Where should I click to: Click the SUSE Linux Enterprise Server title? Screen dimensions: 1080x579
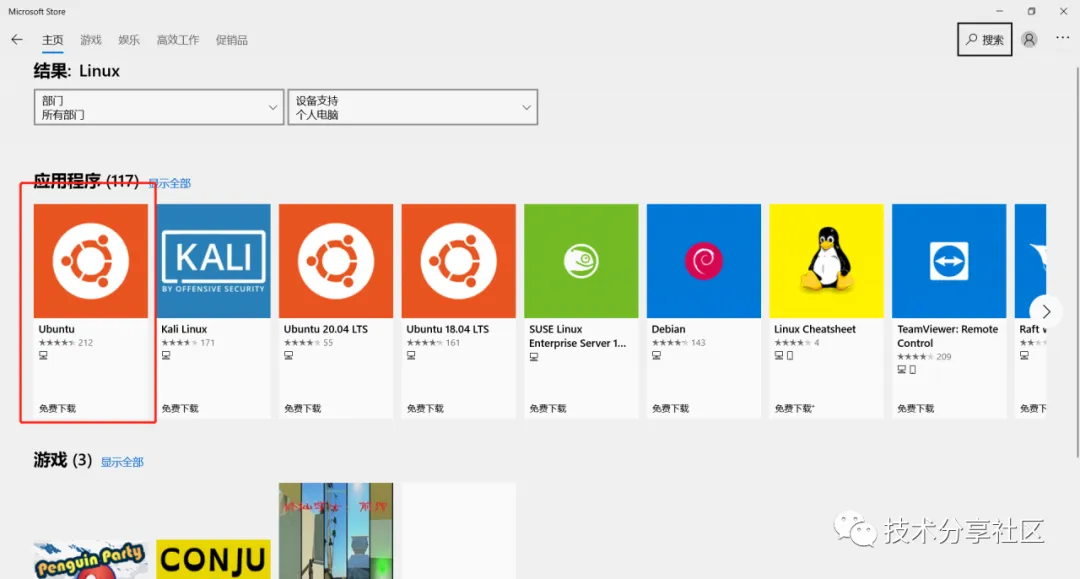pyautogui.click(x=577, y=336)
